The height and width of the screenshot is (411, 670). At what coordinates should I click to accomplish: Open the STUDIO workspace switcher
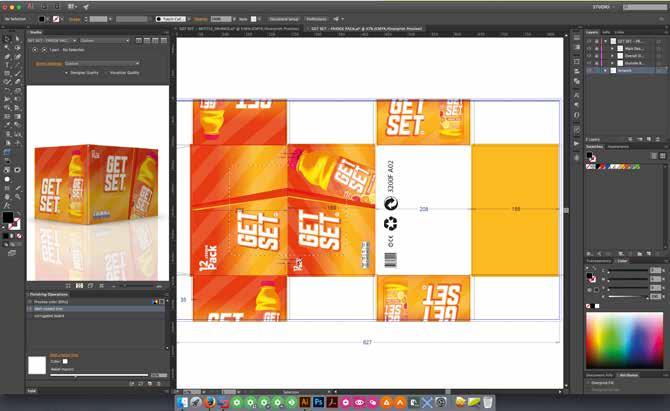[x=603, y=7]
